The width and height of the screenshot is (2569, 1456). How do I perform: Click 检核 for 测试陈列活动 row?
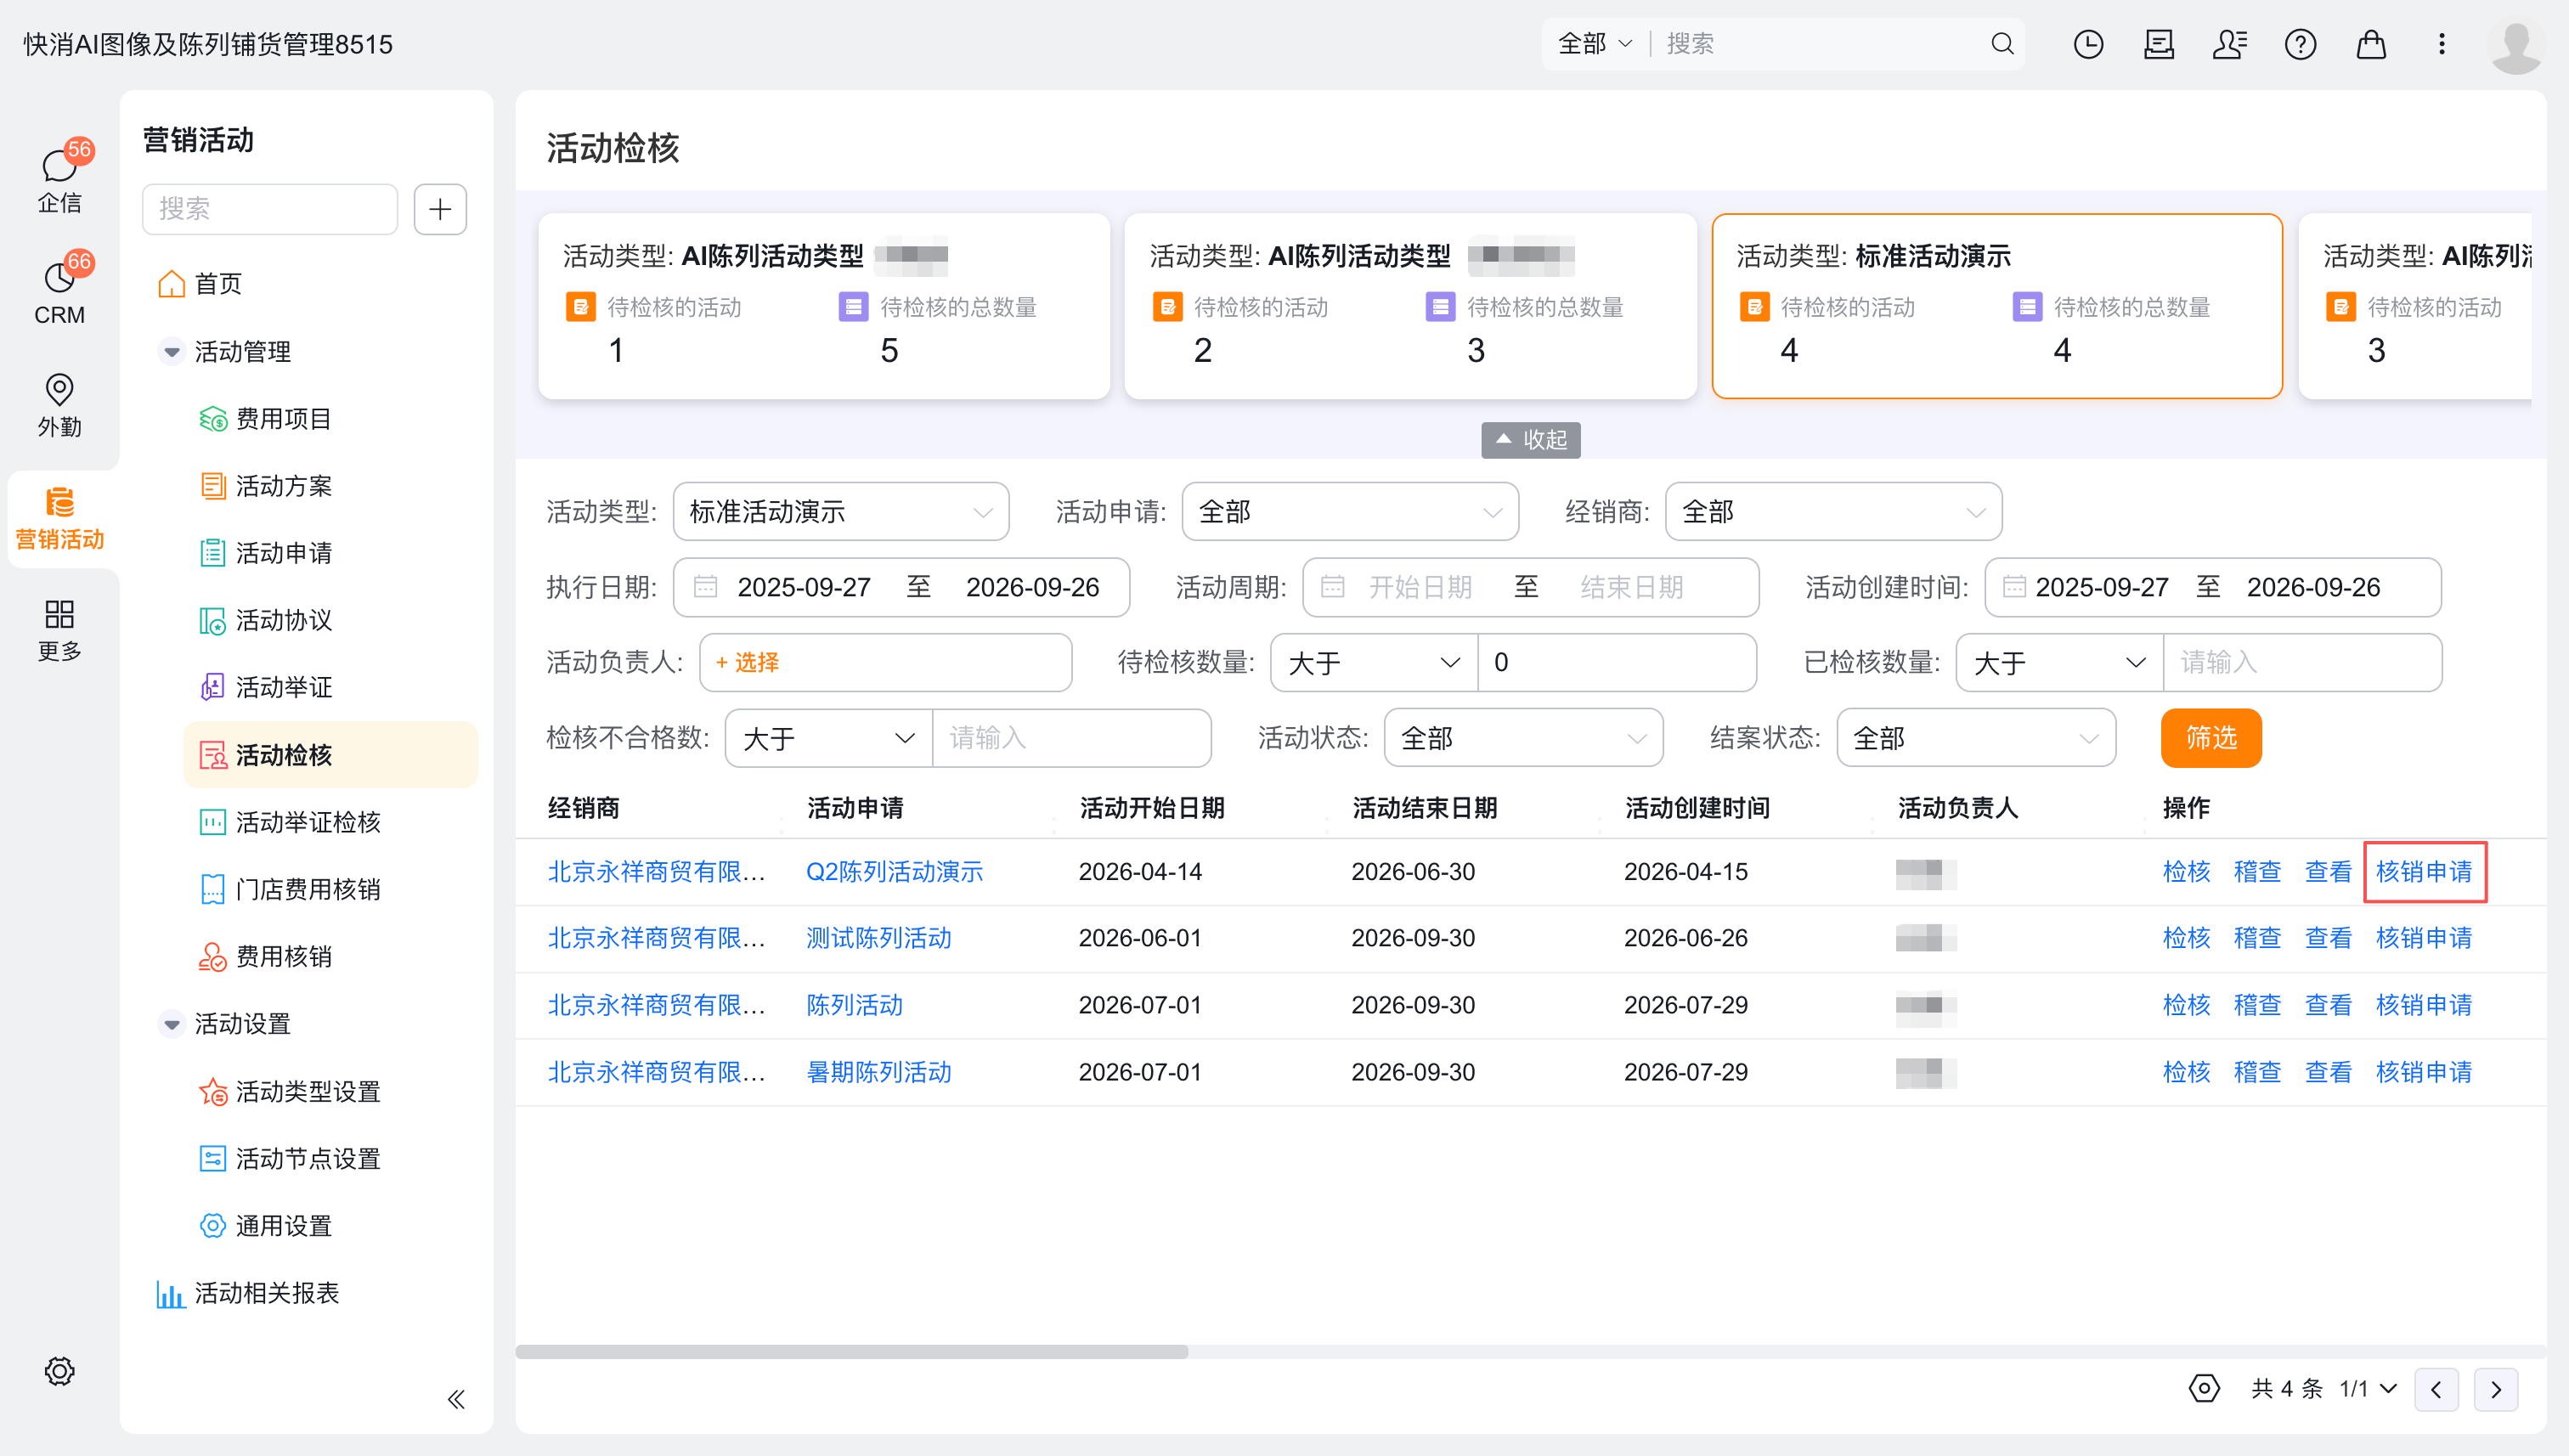(x=2186, y=938)
